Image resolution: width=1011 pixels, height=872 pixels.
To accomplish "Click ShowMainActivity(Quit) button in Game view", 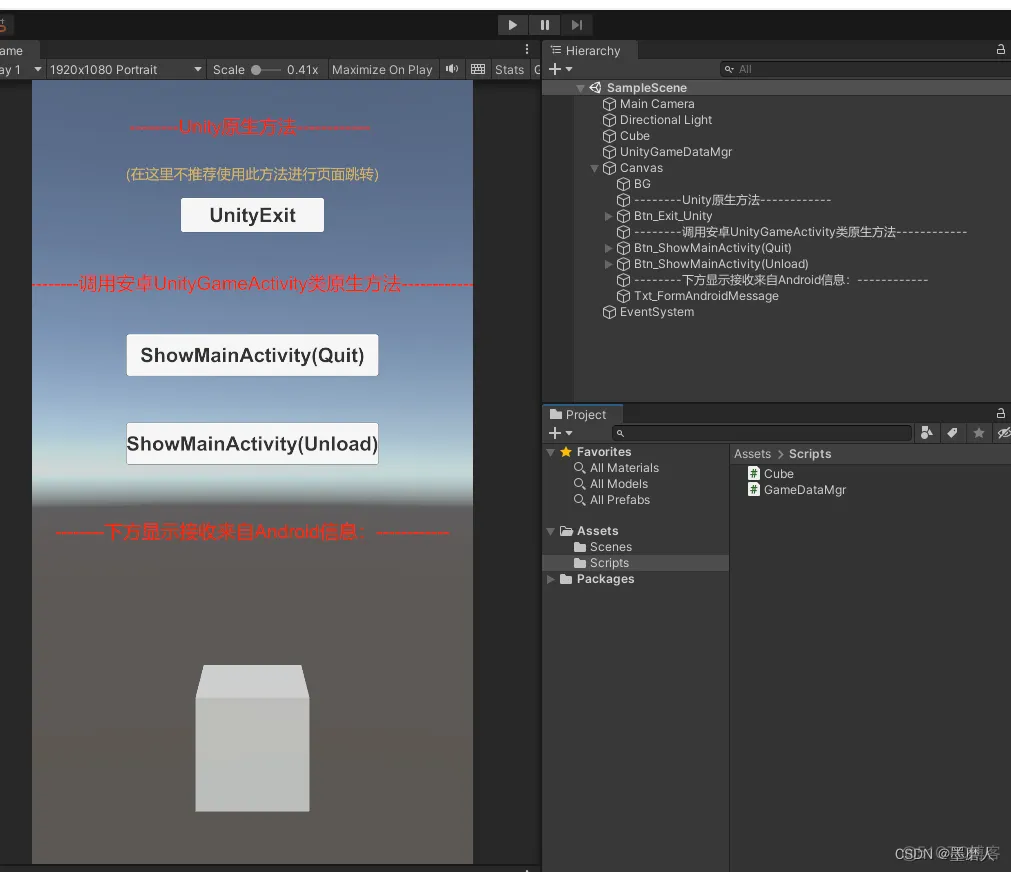I will (252, 355).
